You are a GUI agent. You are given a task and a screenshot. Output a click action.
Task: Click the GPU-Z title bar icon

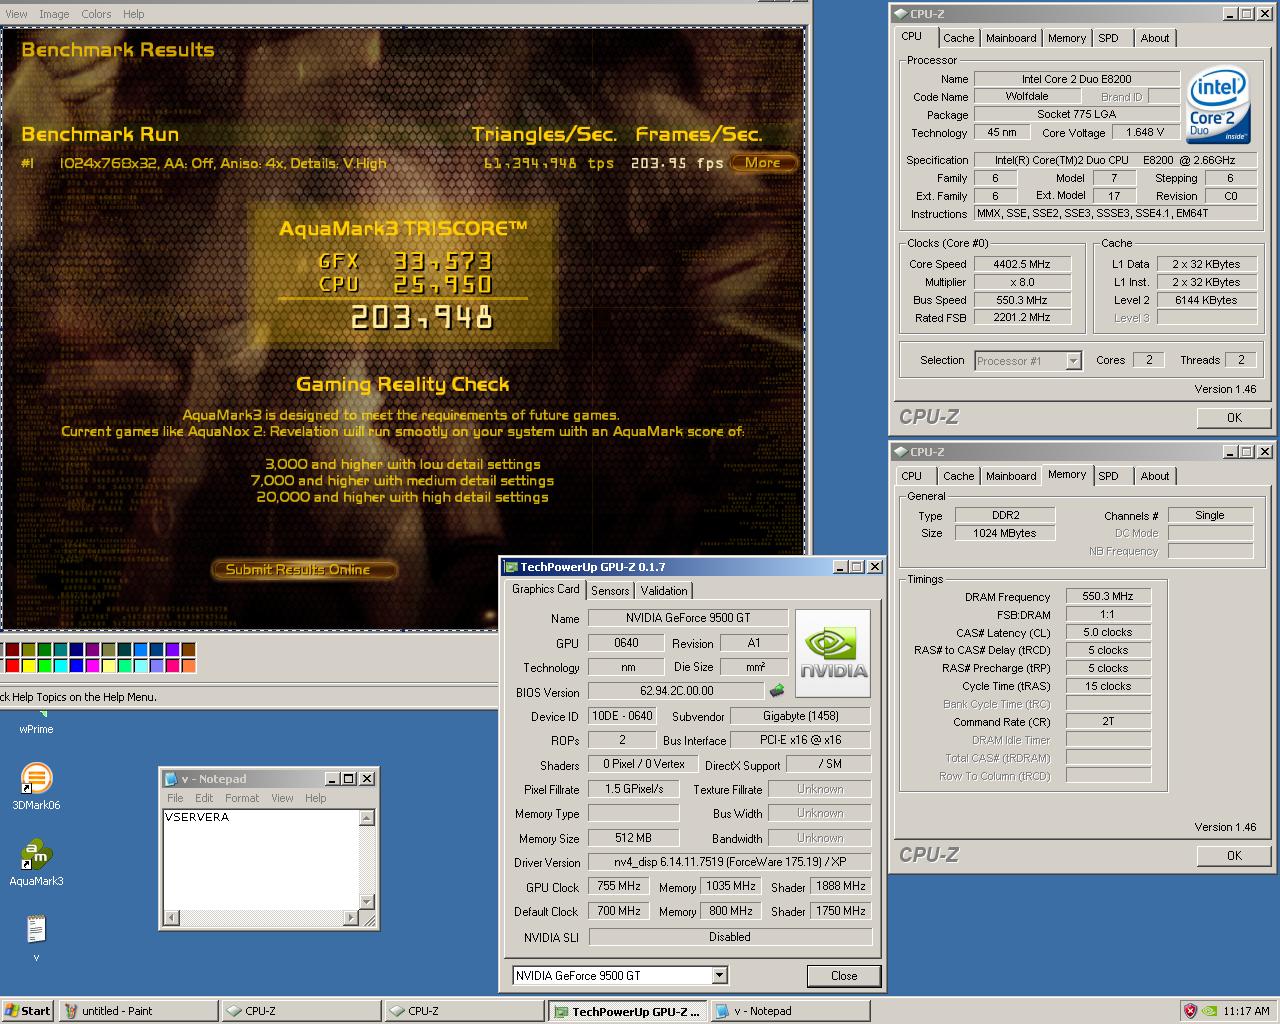[511, 567]
